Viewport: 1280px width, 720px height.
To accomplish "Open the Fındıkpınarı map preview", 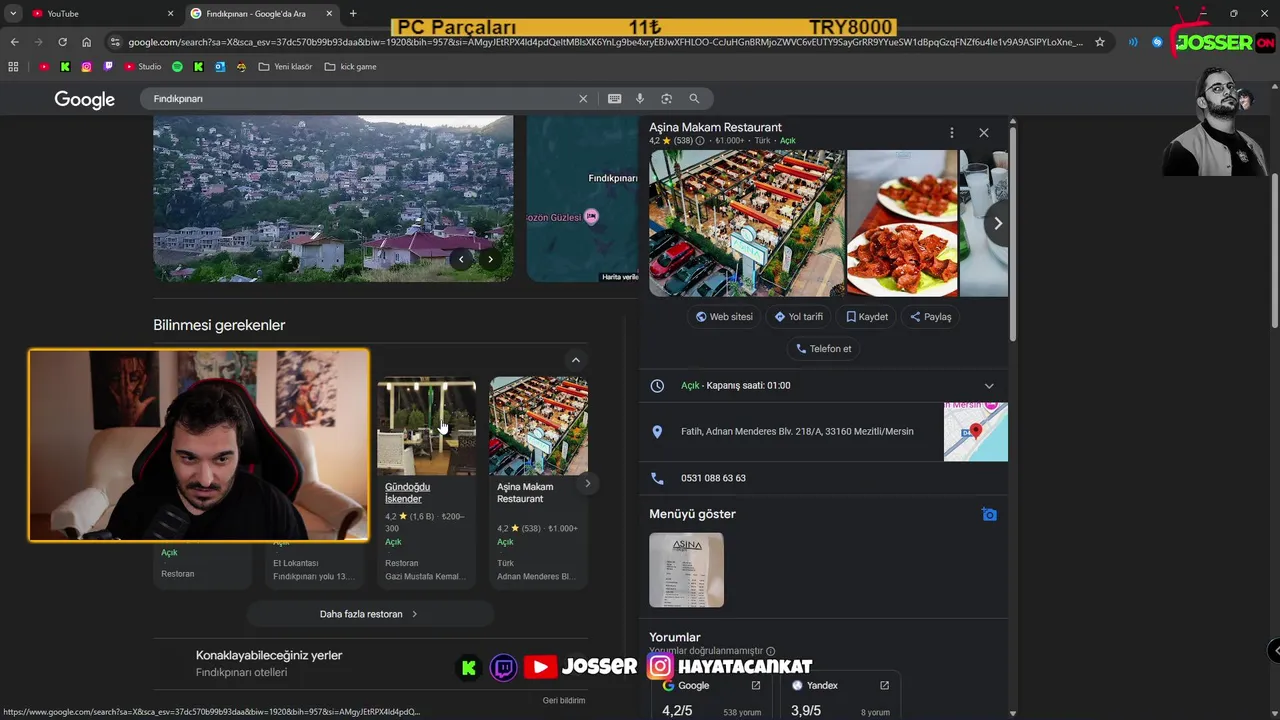I will 582,198.
